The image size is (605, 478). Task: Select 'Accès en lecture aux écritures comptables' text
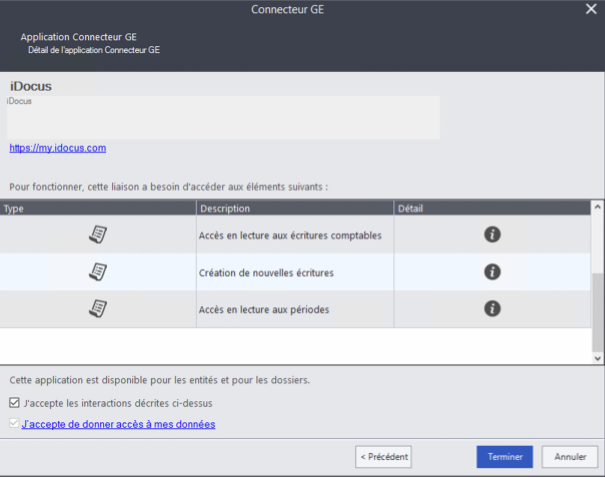tap(290, 235)
